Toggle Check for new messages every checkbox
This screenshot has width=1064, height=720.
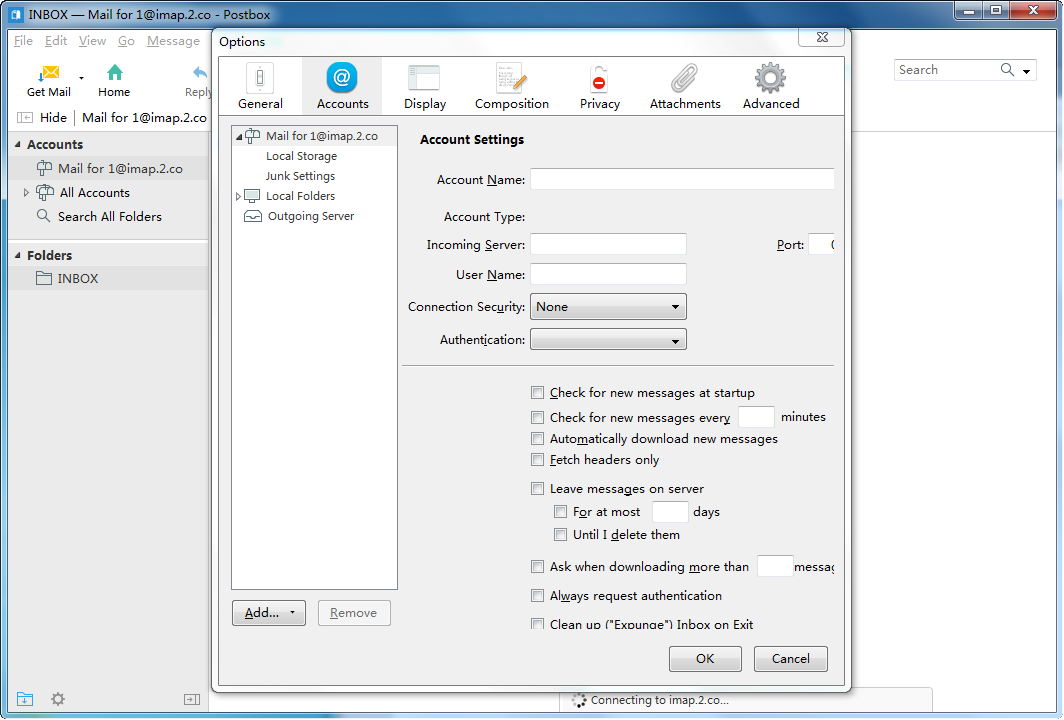[537, 417]
